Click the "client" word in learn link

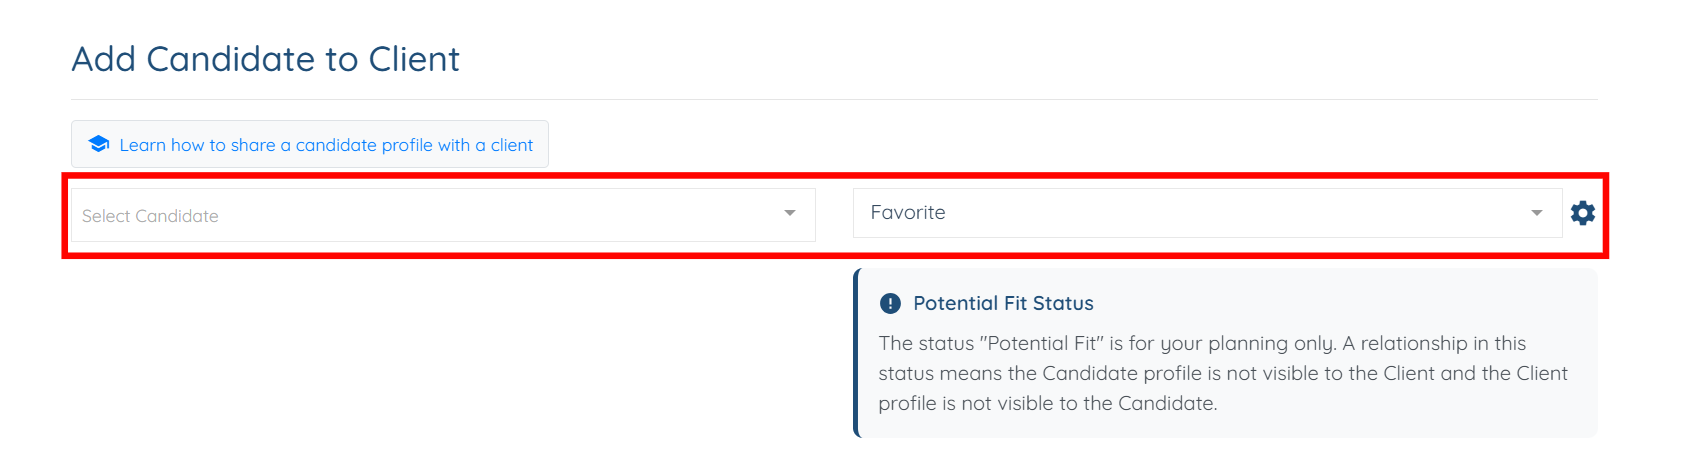coord(512,145)
